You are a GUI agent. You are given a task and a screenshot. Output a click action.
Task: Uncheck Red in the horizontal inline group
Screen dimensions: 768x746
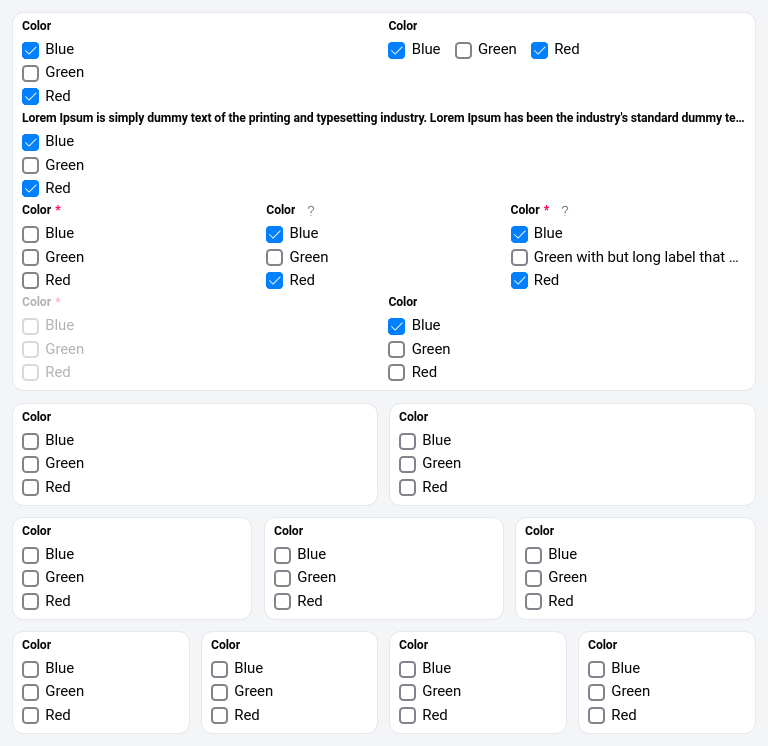[540, 50]
